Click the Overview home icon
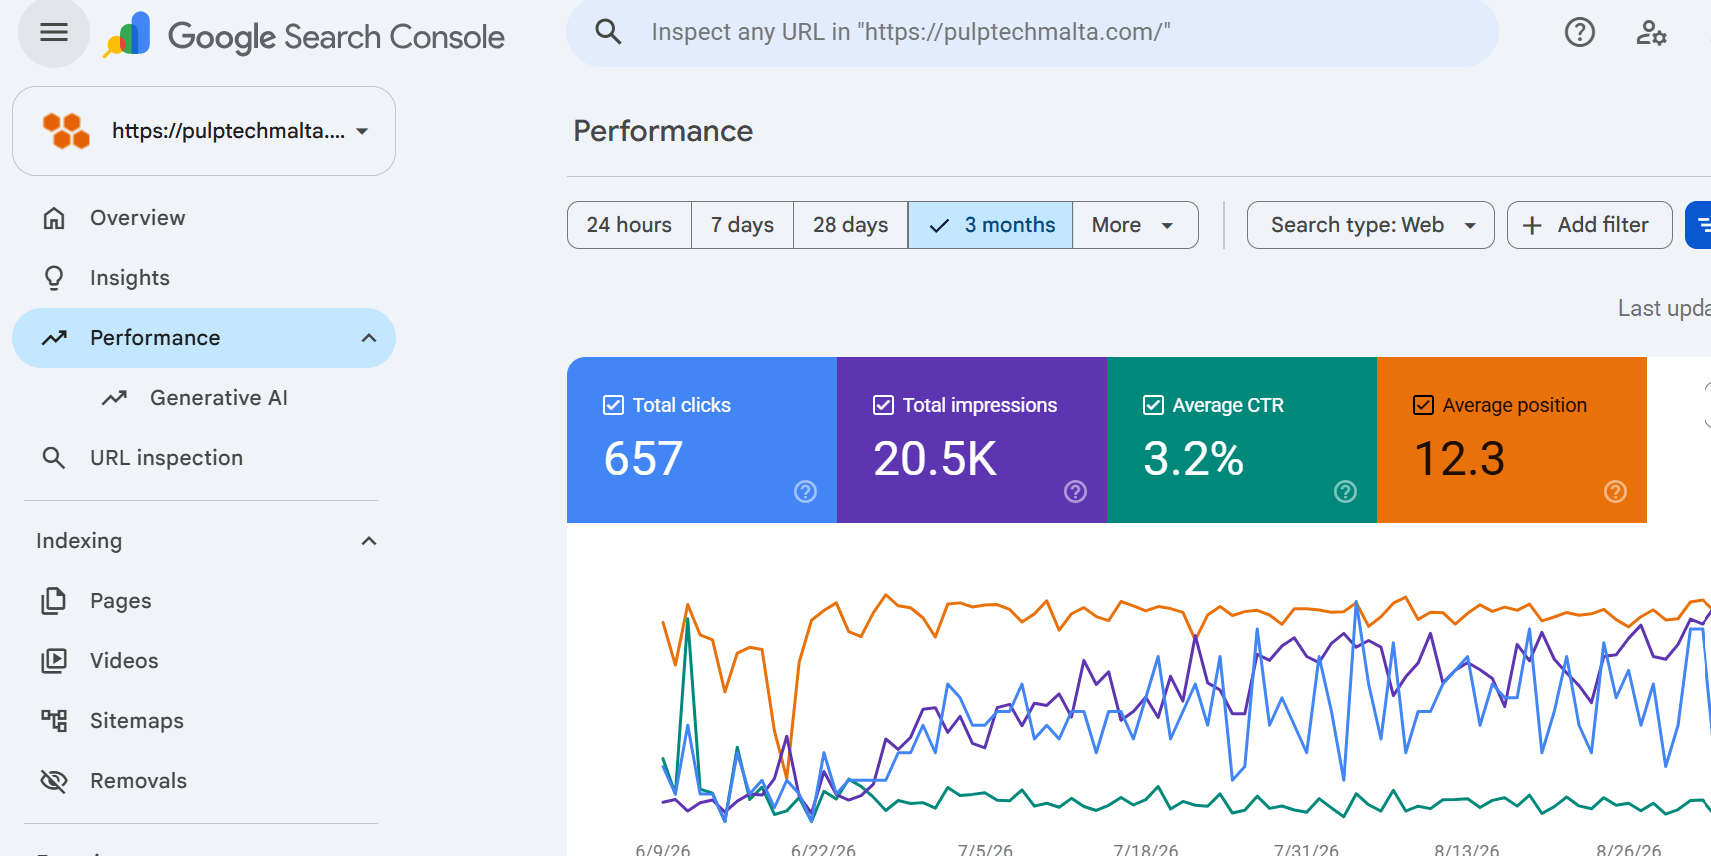This screenshot has width=1711, height=856. (54, 218)
